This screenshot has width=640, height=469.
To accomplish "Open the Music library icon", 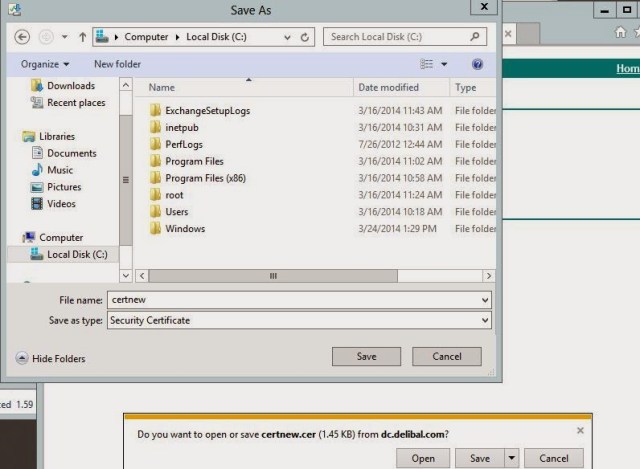I will [x=38, y=170].
